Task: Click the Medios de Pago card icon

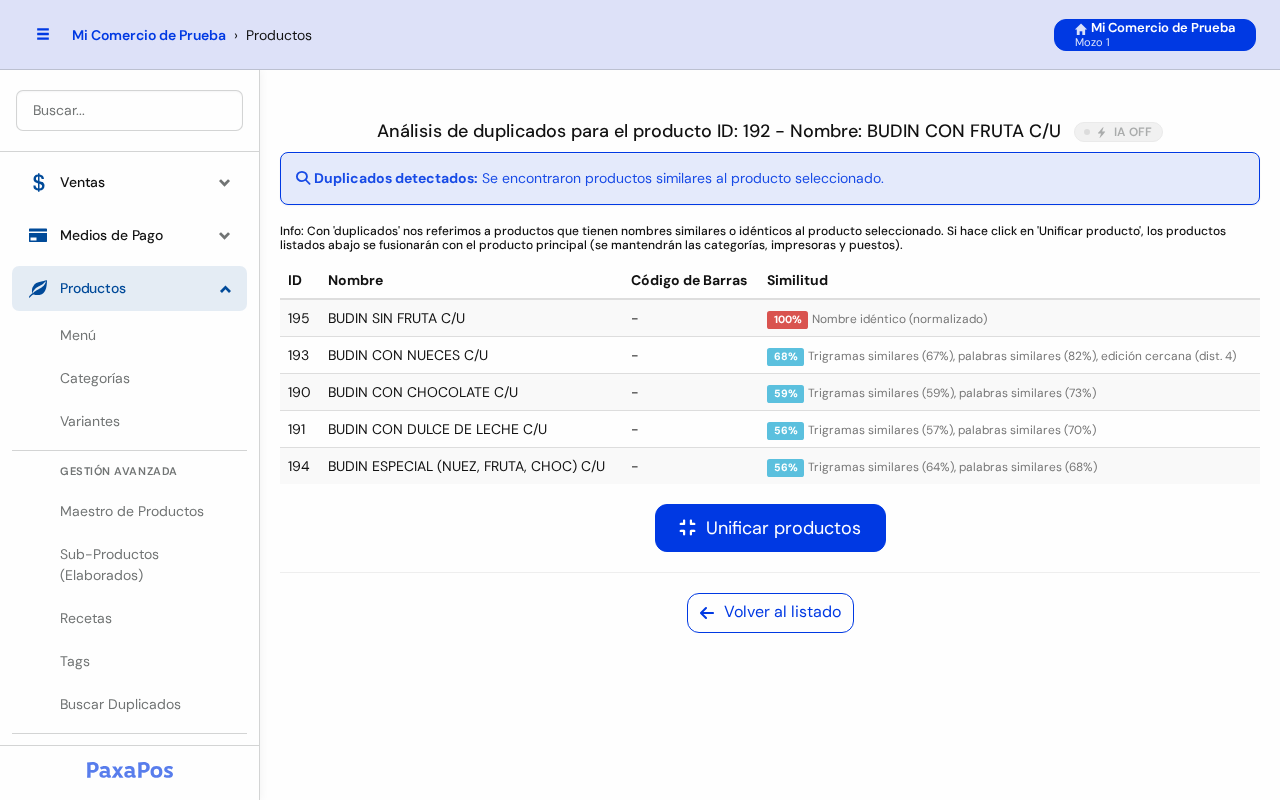Action: pos(38,235)
